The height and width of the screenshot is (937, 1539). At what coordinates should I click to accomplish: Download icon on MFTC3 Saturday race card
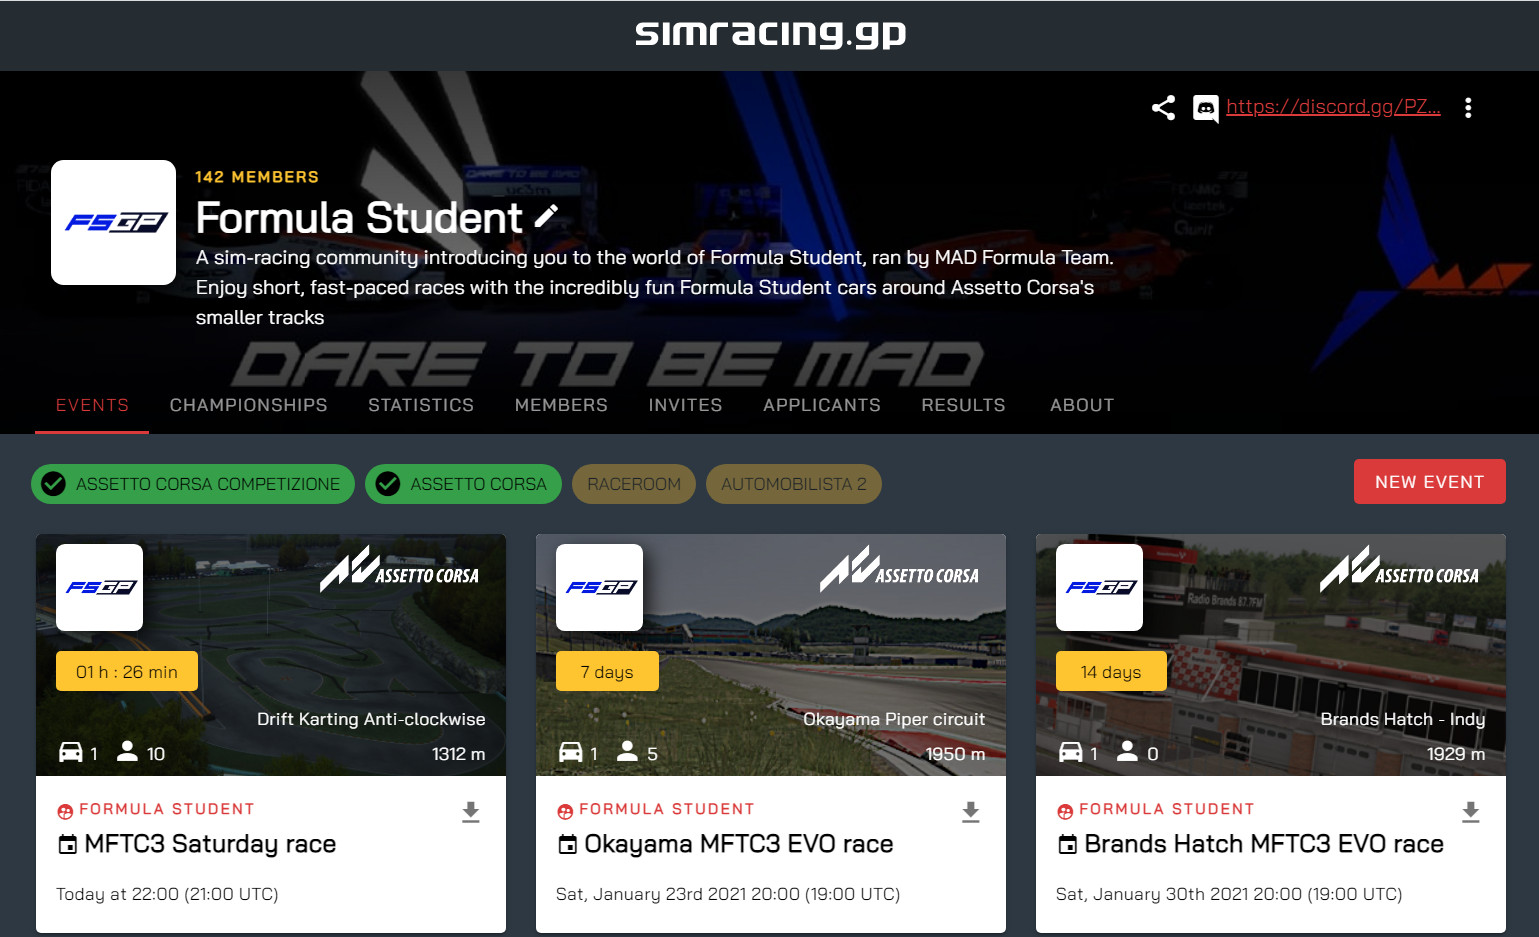click(x=471, y=812)
